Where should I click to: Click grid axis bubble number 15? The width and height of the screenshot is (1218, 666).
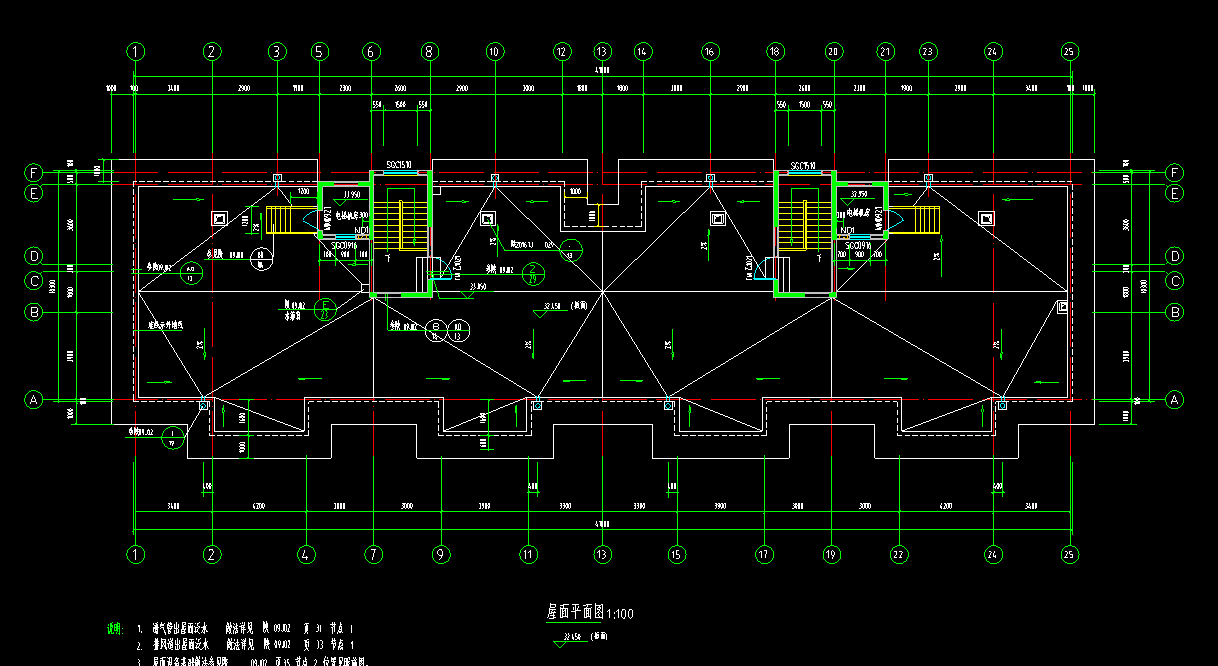click(676, 553)
